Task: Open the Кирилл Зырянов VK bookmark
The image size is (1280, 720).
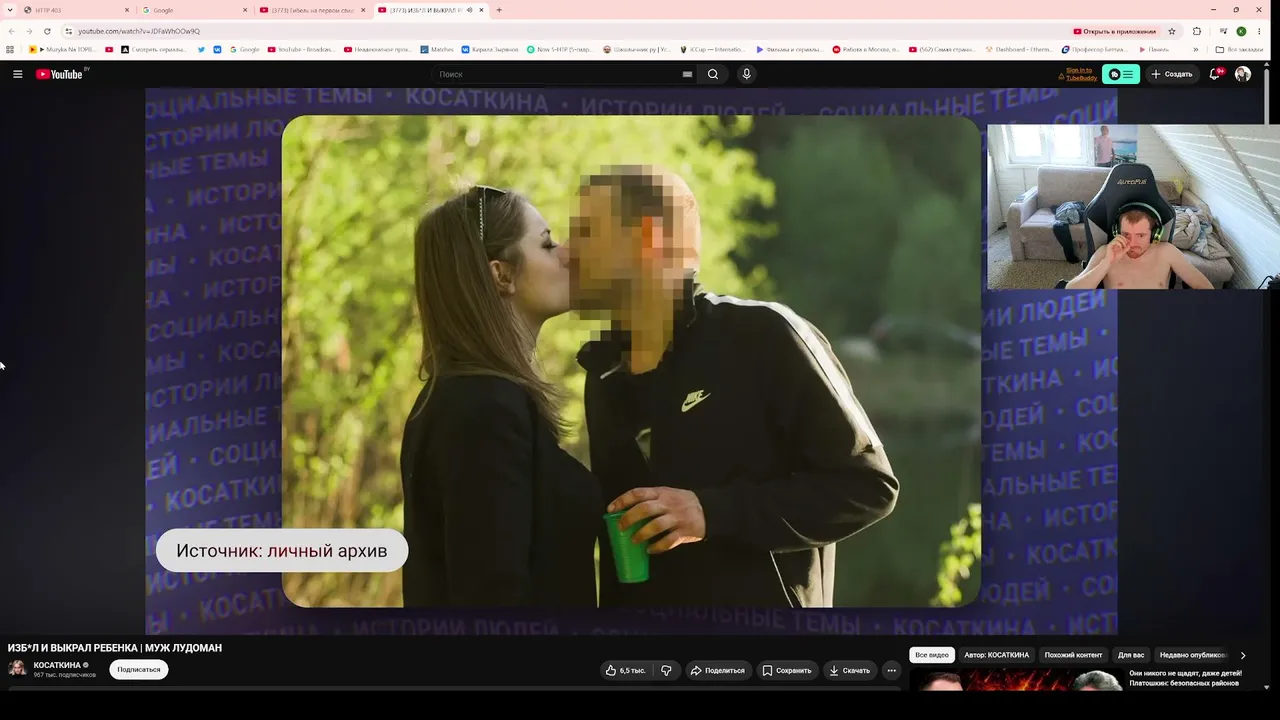Action: click(490, 49)
